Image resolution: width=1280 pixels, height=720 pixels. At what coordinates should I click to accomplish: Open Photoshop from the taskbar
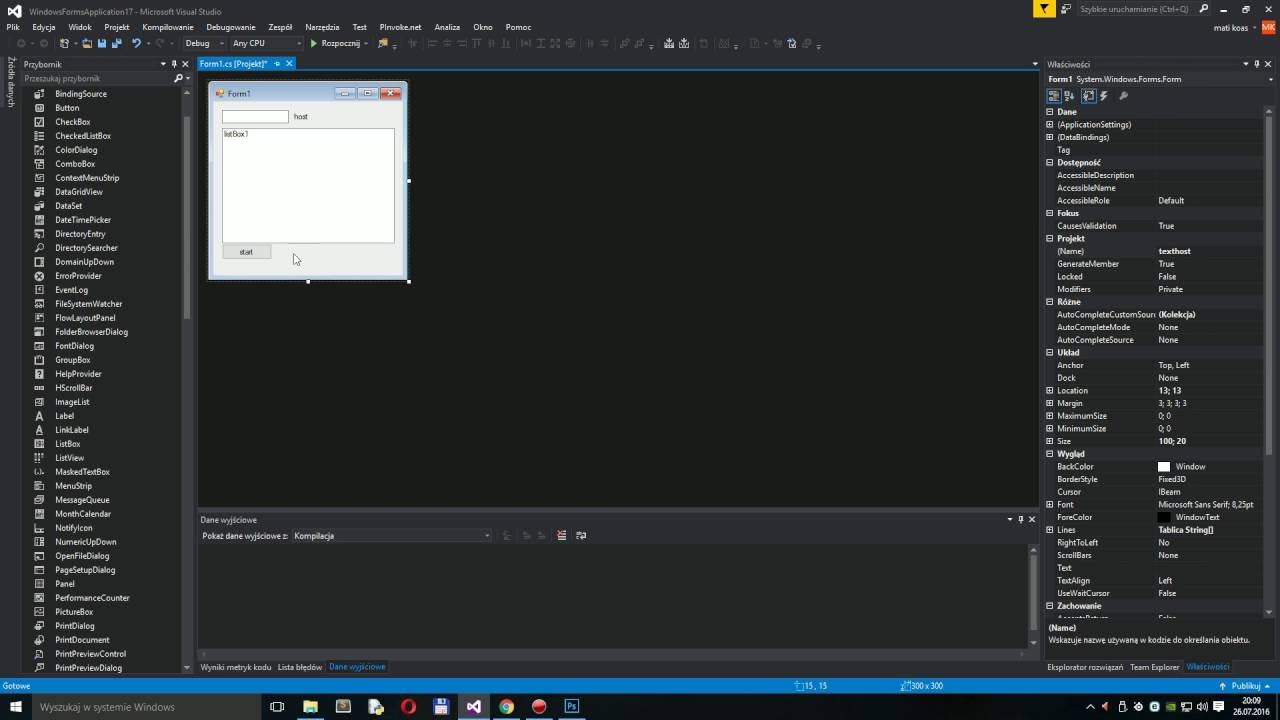(x=572, y=706)
